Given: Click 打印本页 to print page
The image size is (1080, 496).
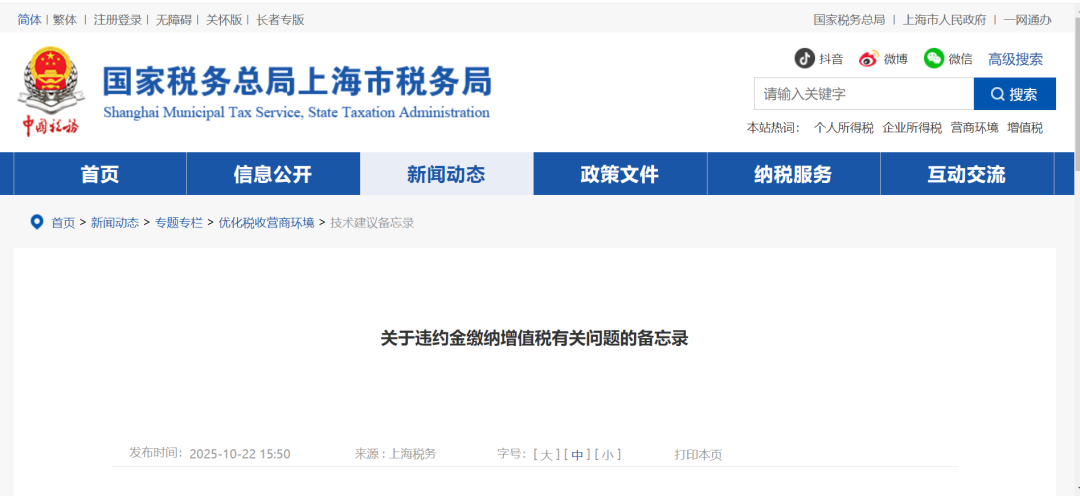Looking at the screenshot, I should click(x=698, y=454).
